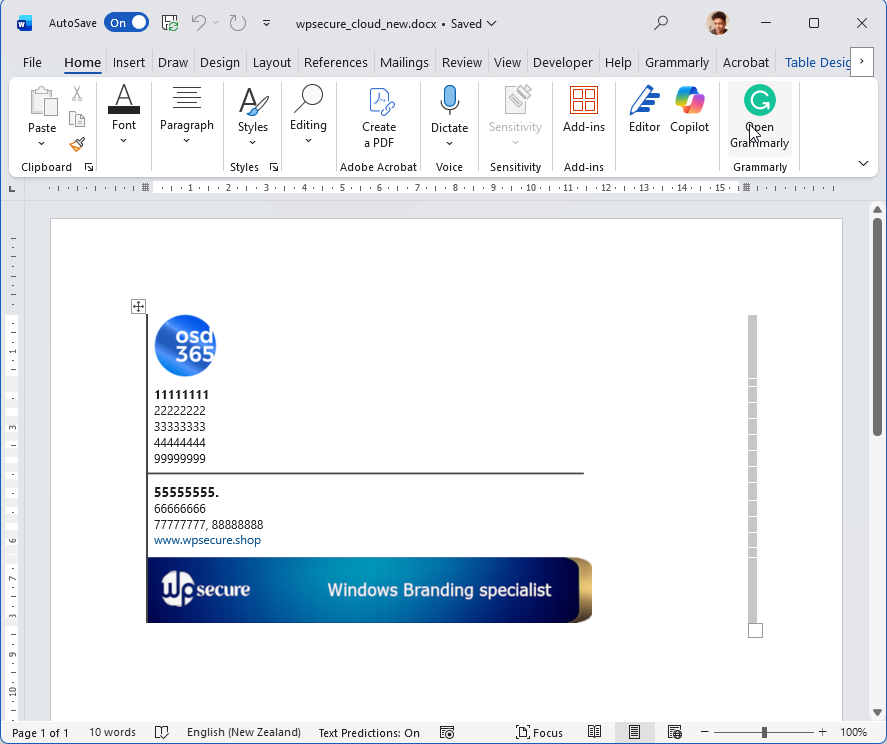Expand the Dictate dropdown arrow
887x744 pixels.
point(449,143)
